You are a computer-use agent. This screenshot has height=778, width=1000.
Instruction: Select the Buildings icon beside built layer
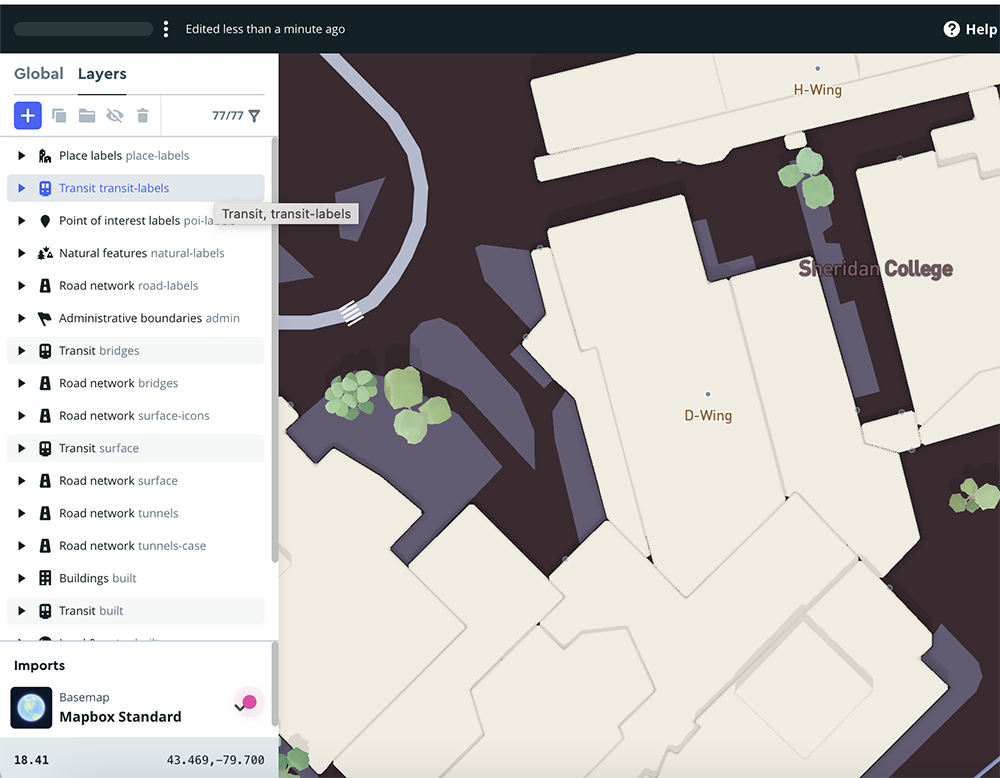(x=44, y=578)
